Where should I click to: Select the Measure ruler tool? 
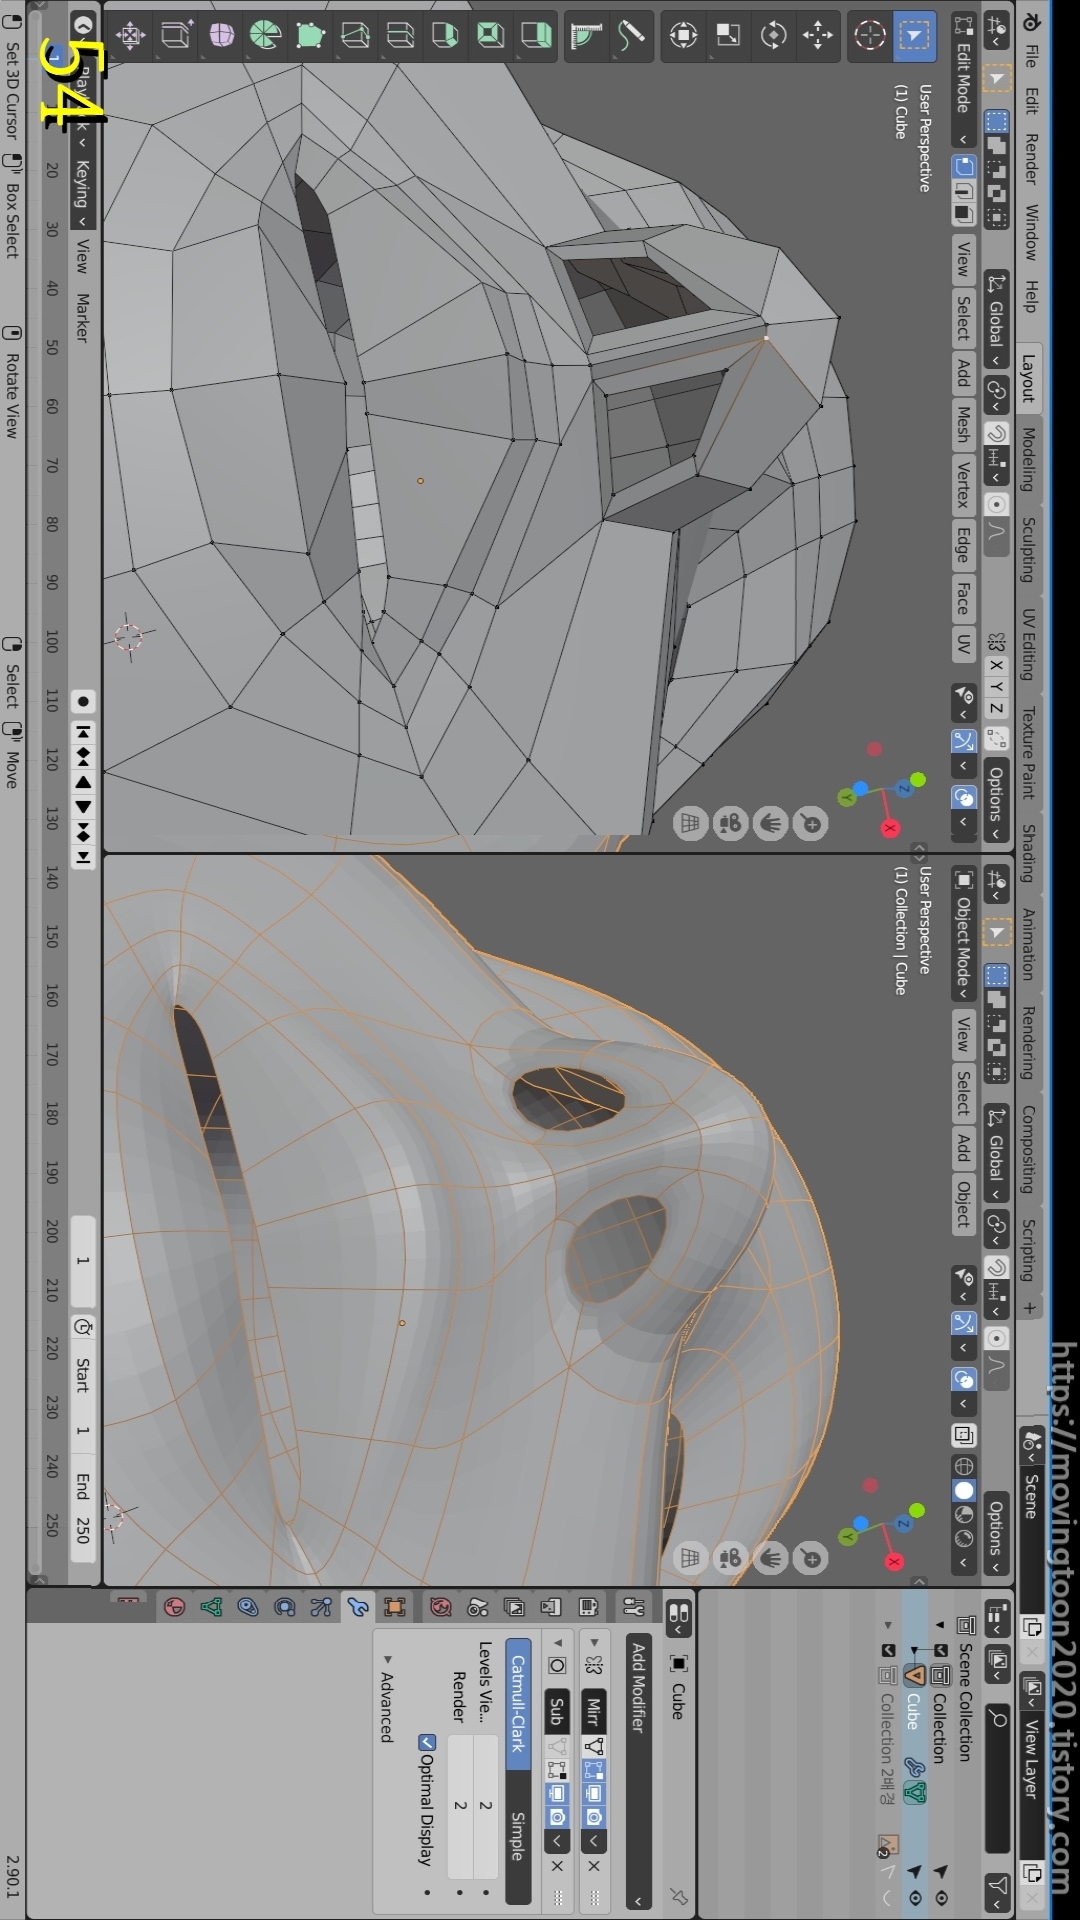[x=586, y=36]
